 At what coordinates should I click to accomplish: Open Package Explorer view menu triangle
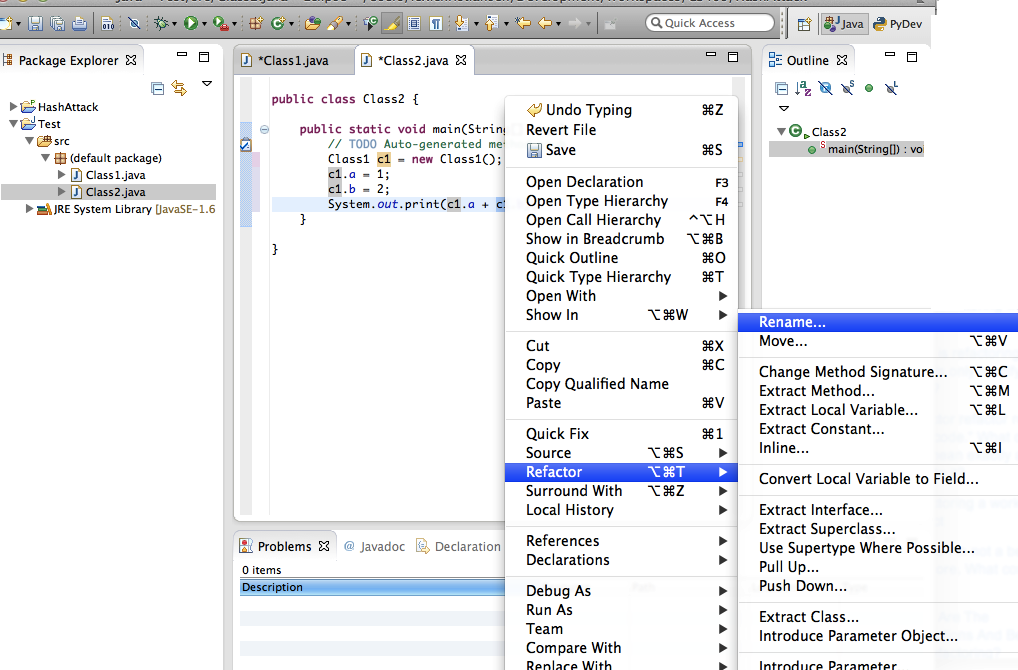[x=207, y=83]
